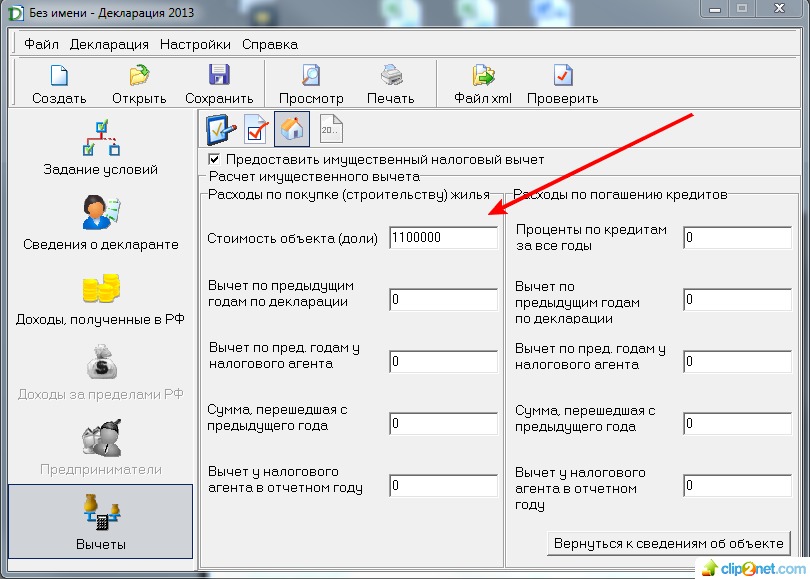Click the Создать new document icon

pyautogui.click(x=59, y=76)
